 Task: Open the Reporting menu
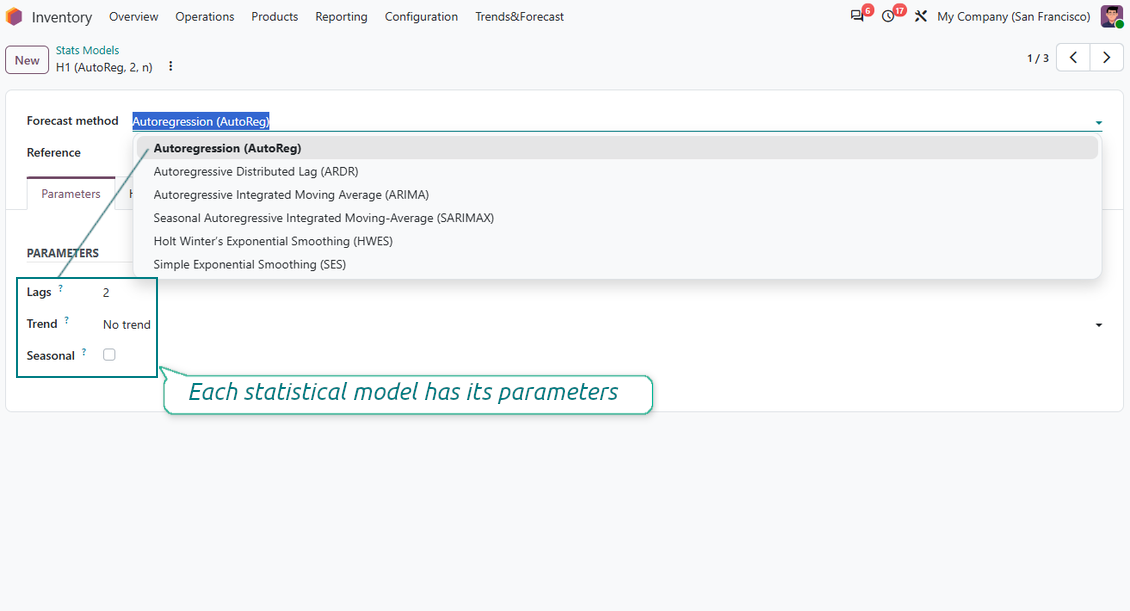(x=341, y=17)
